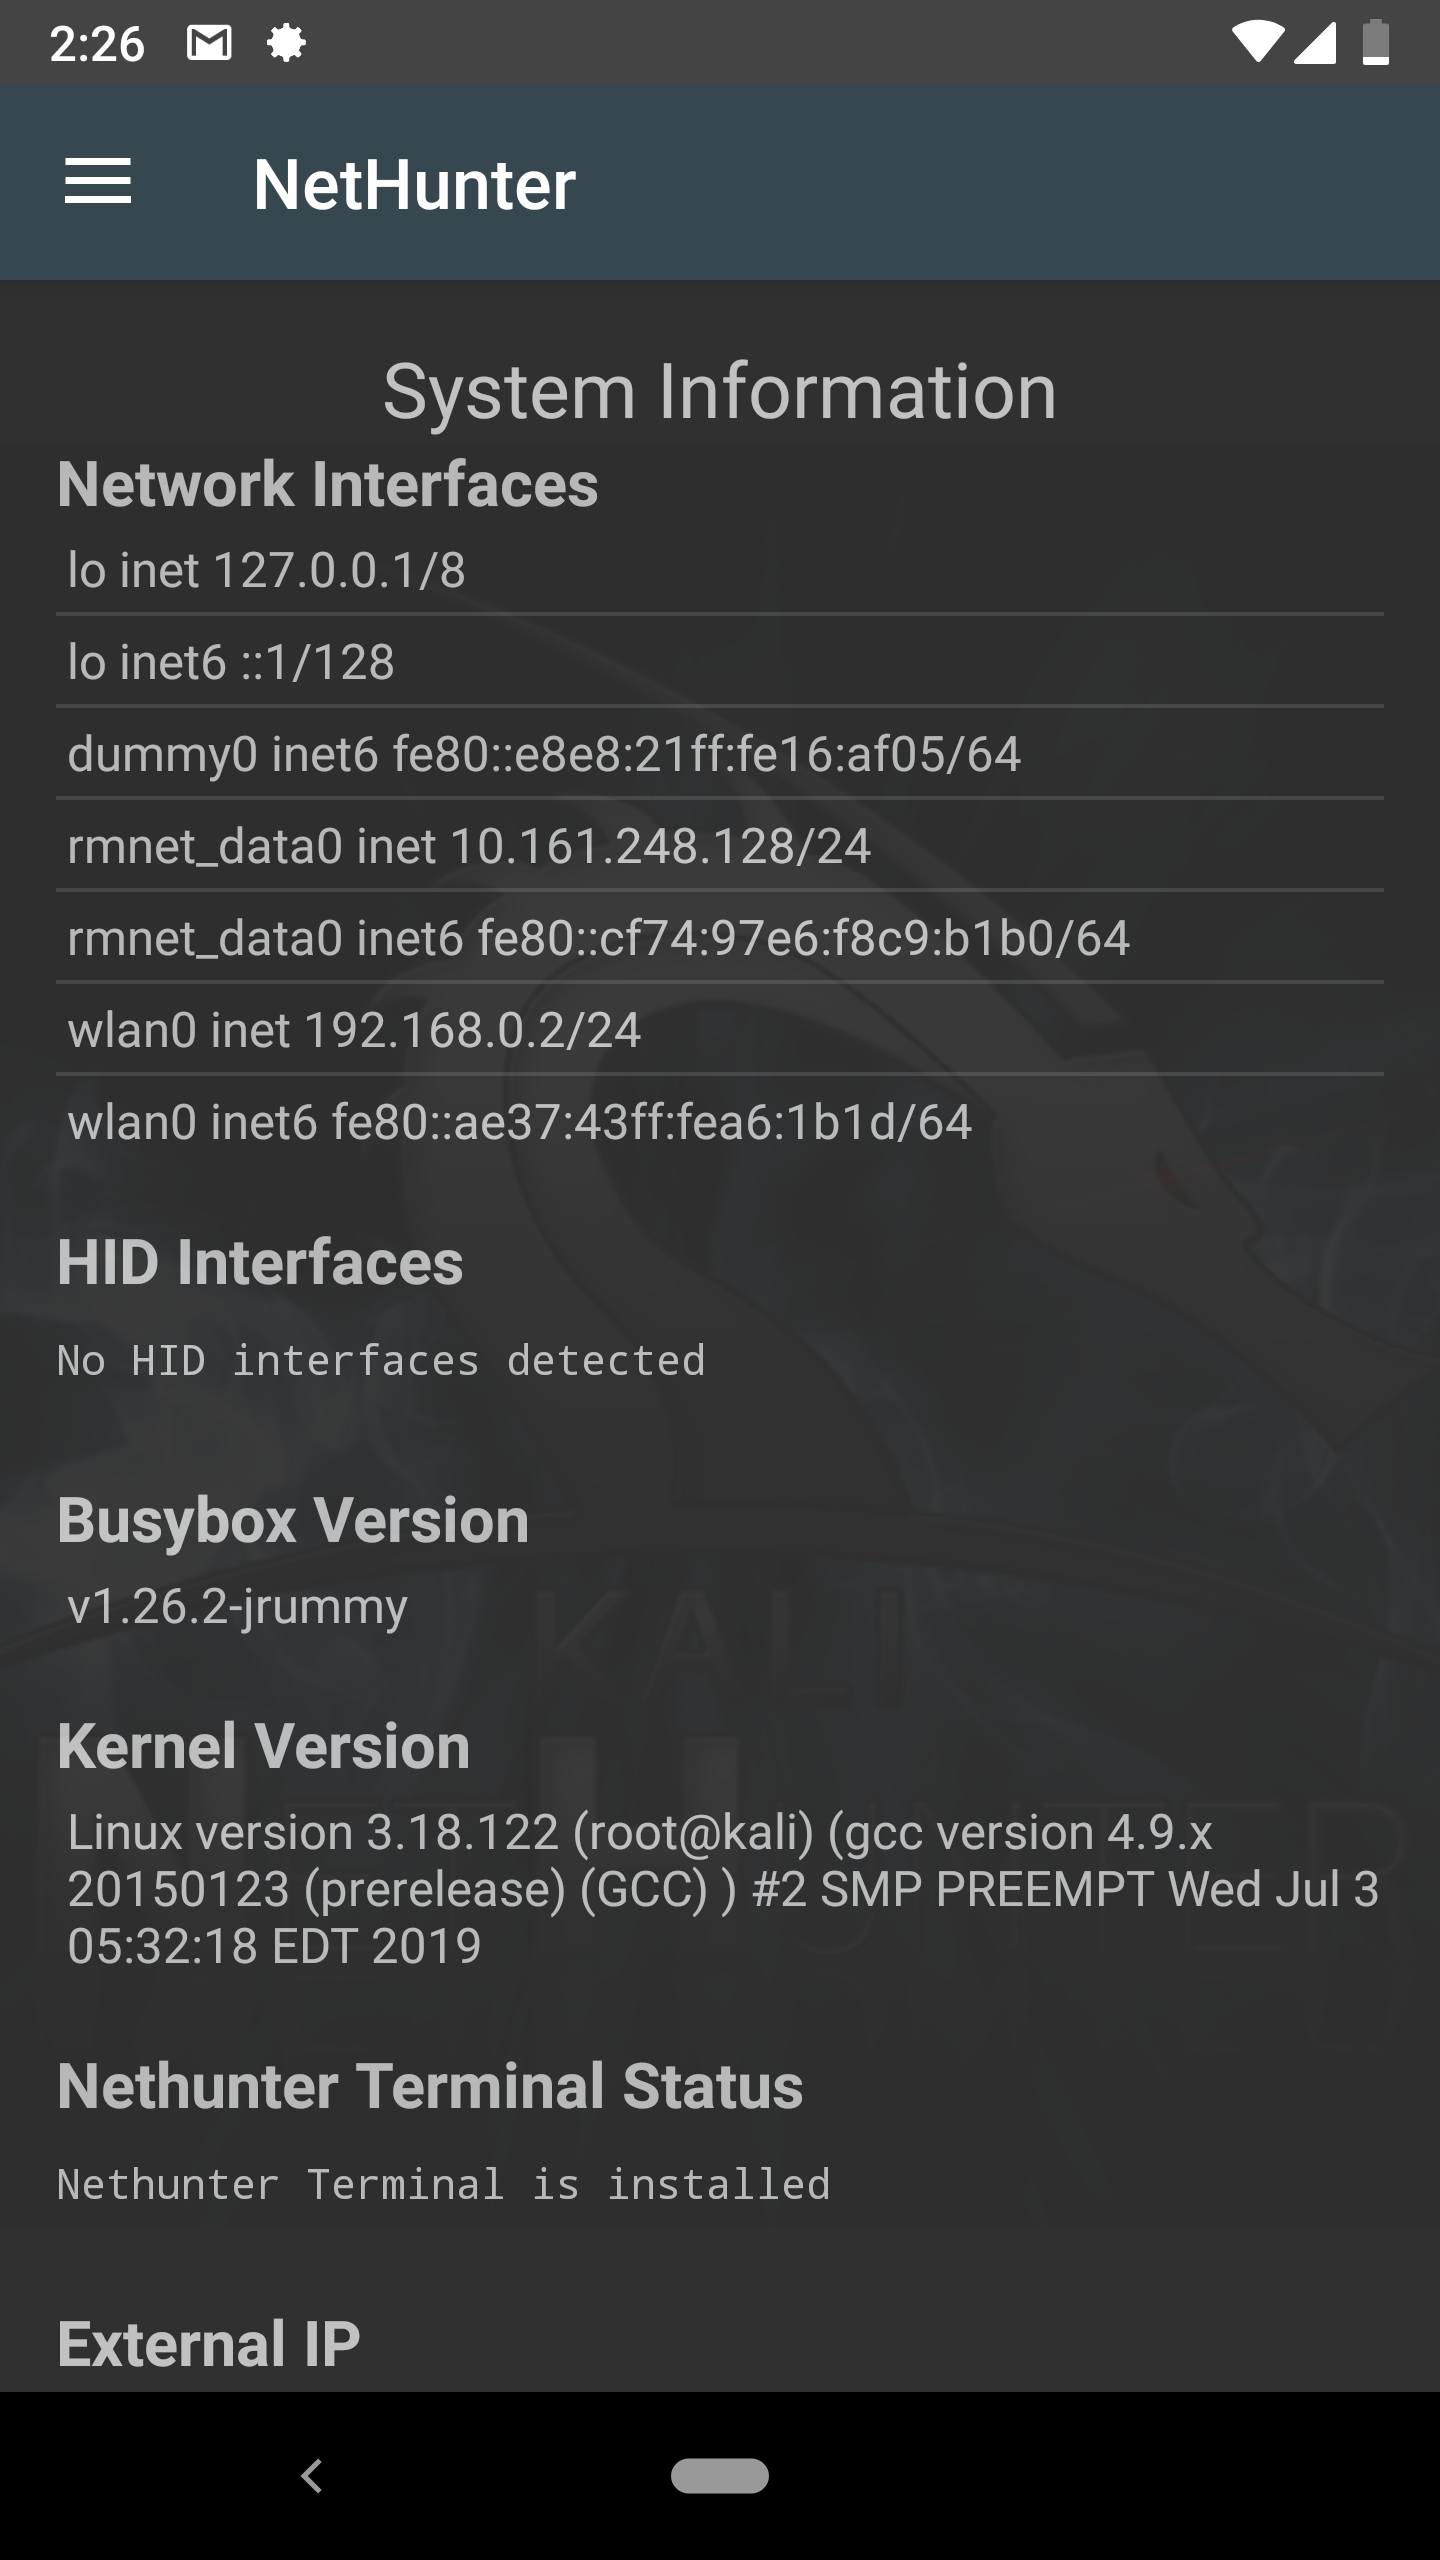Tap the External IP heading
1440x2560 pixels.
coord(208,2342)
